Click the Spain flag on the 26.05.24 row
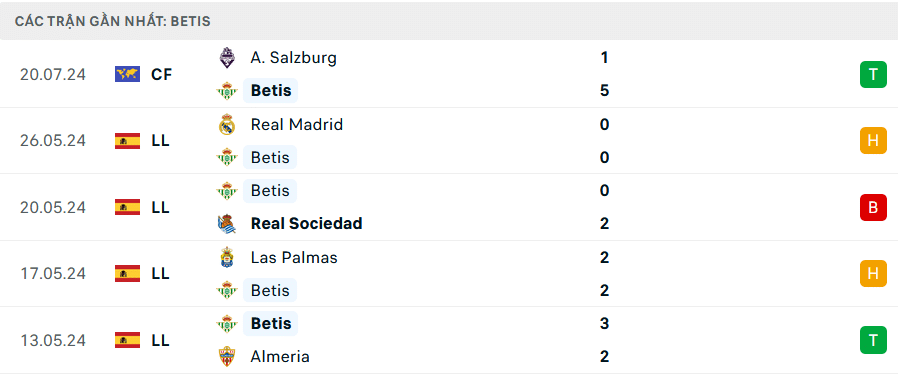This screenshot has height=382, width=901. pyautogui.click(x=128, y=141)
